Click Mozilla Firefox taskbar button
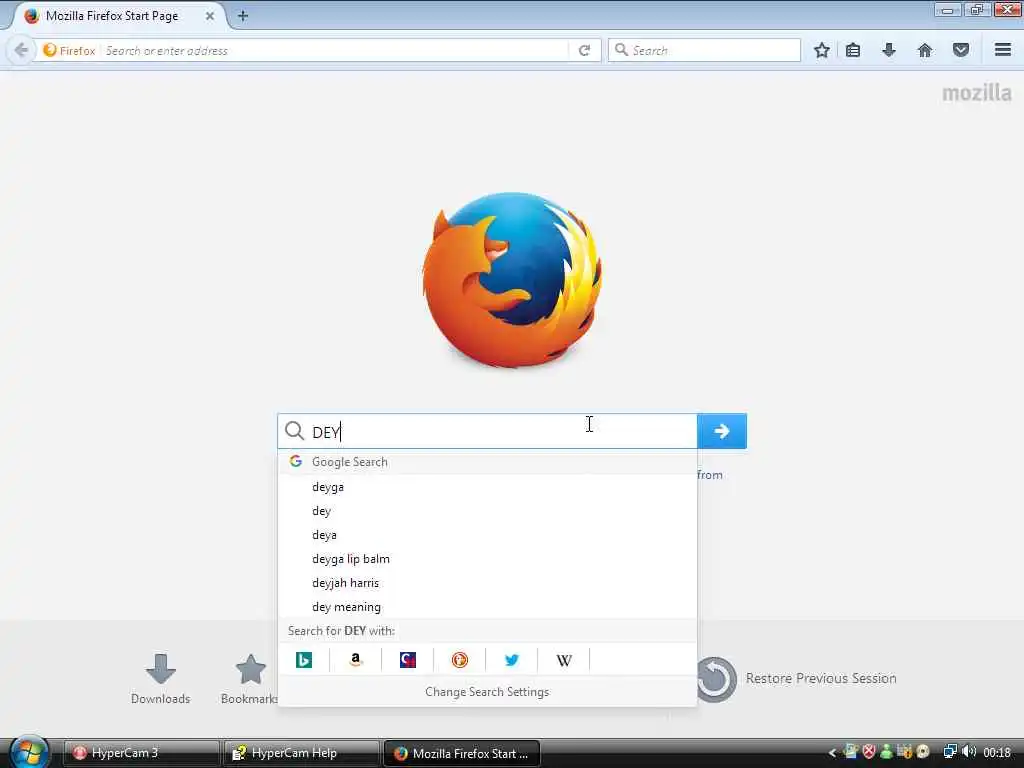 [462, 753]
